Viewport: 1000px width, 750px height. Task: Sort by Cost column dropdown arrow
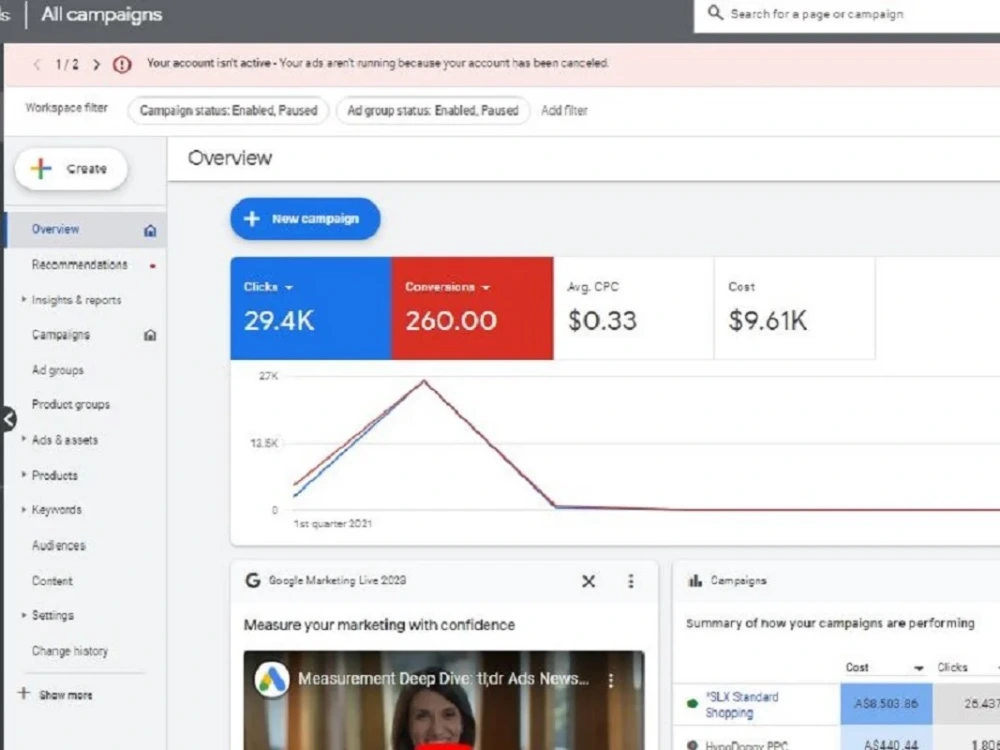point(918,668)
